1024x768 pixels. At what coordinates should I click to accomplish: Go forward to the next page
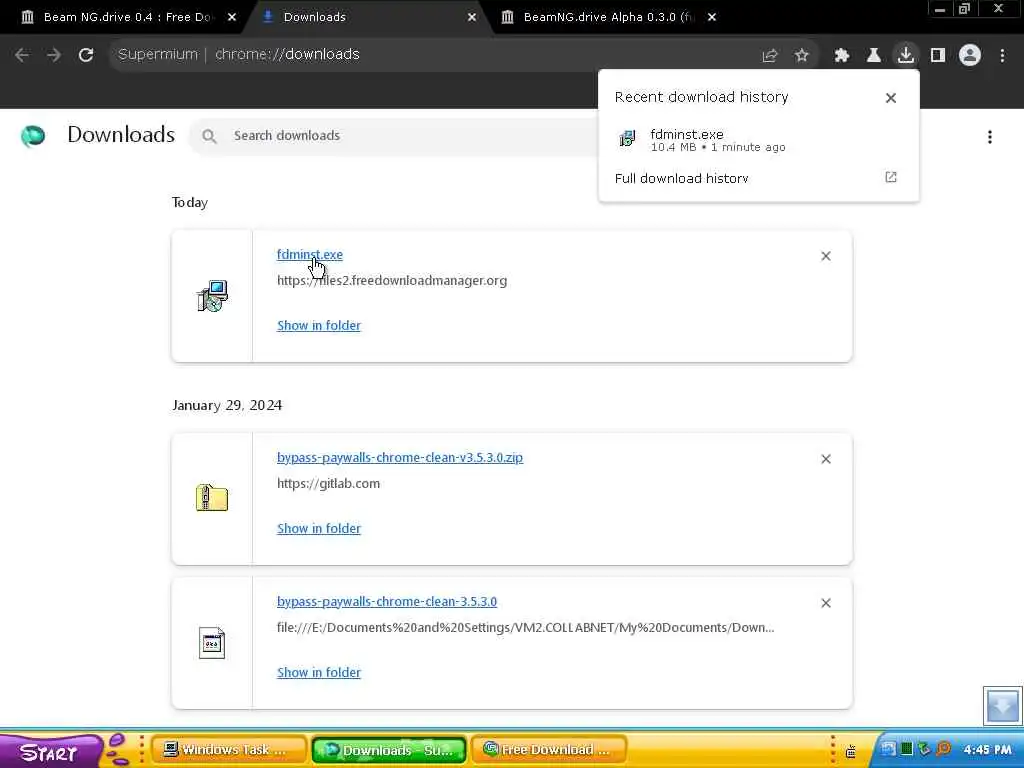pyautogui.click(x=54, y=55)
